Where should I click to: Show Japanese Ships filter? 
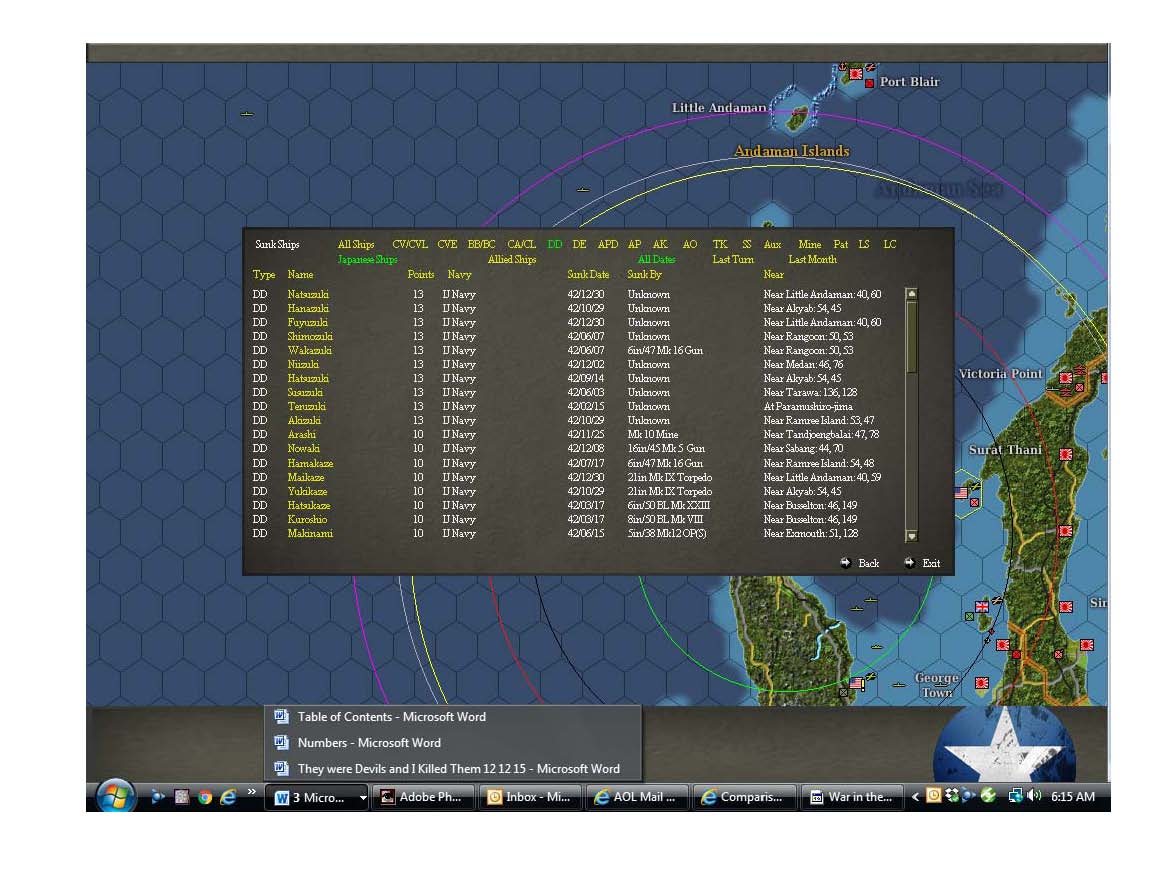368,260
